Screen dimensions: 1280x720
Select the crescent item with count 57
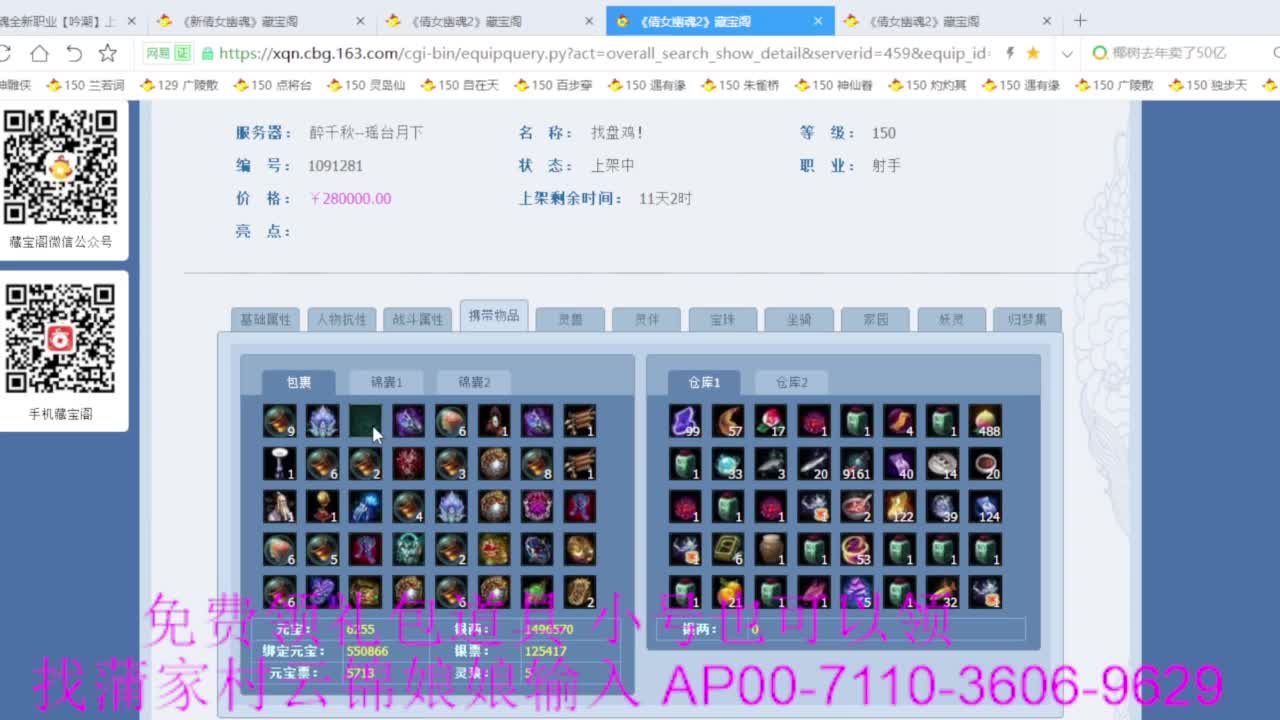(729, 421)
